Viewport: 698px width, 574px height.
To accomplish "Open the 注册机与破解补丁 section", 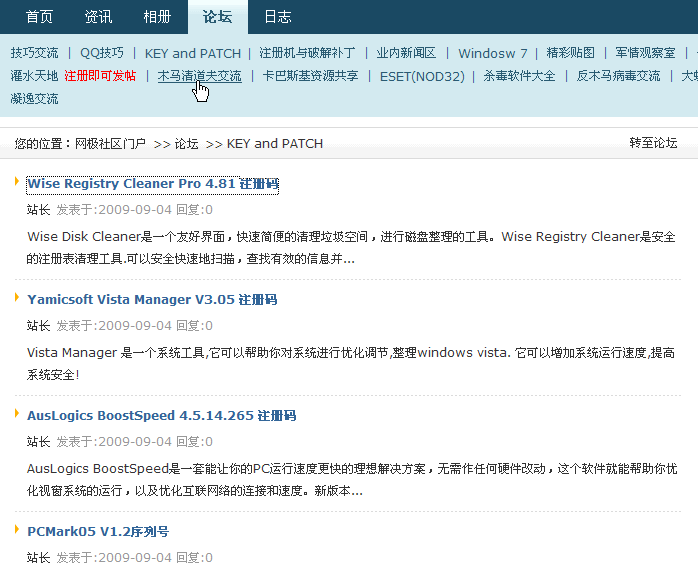I will 307,53.
